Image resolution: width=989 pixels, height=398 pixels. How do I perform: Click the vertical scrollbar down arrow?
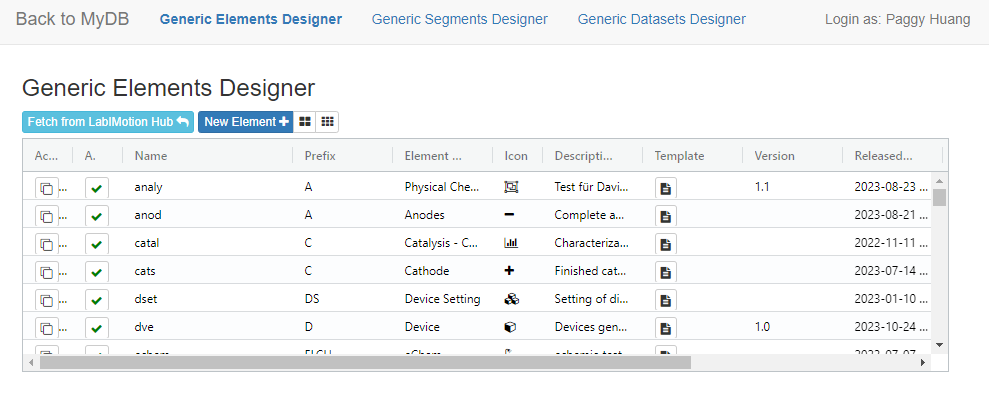939,345
